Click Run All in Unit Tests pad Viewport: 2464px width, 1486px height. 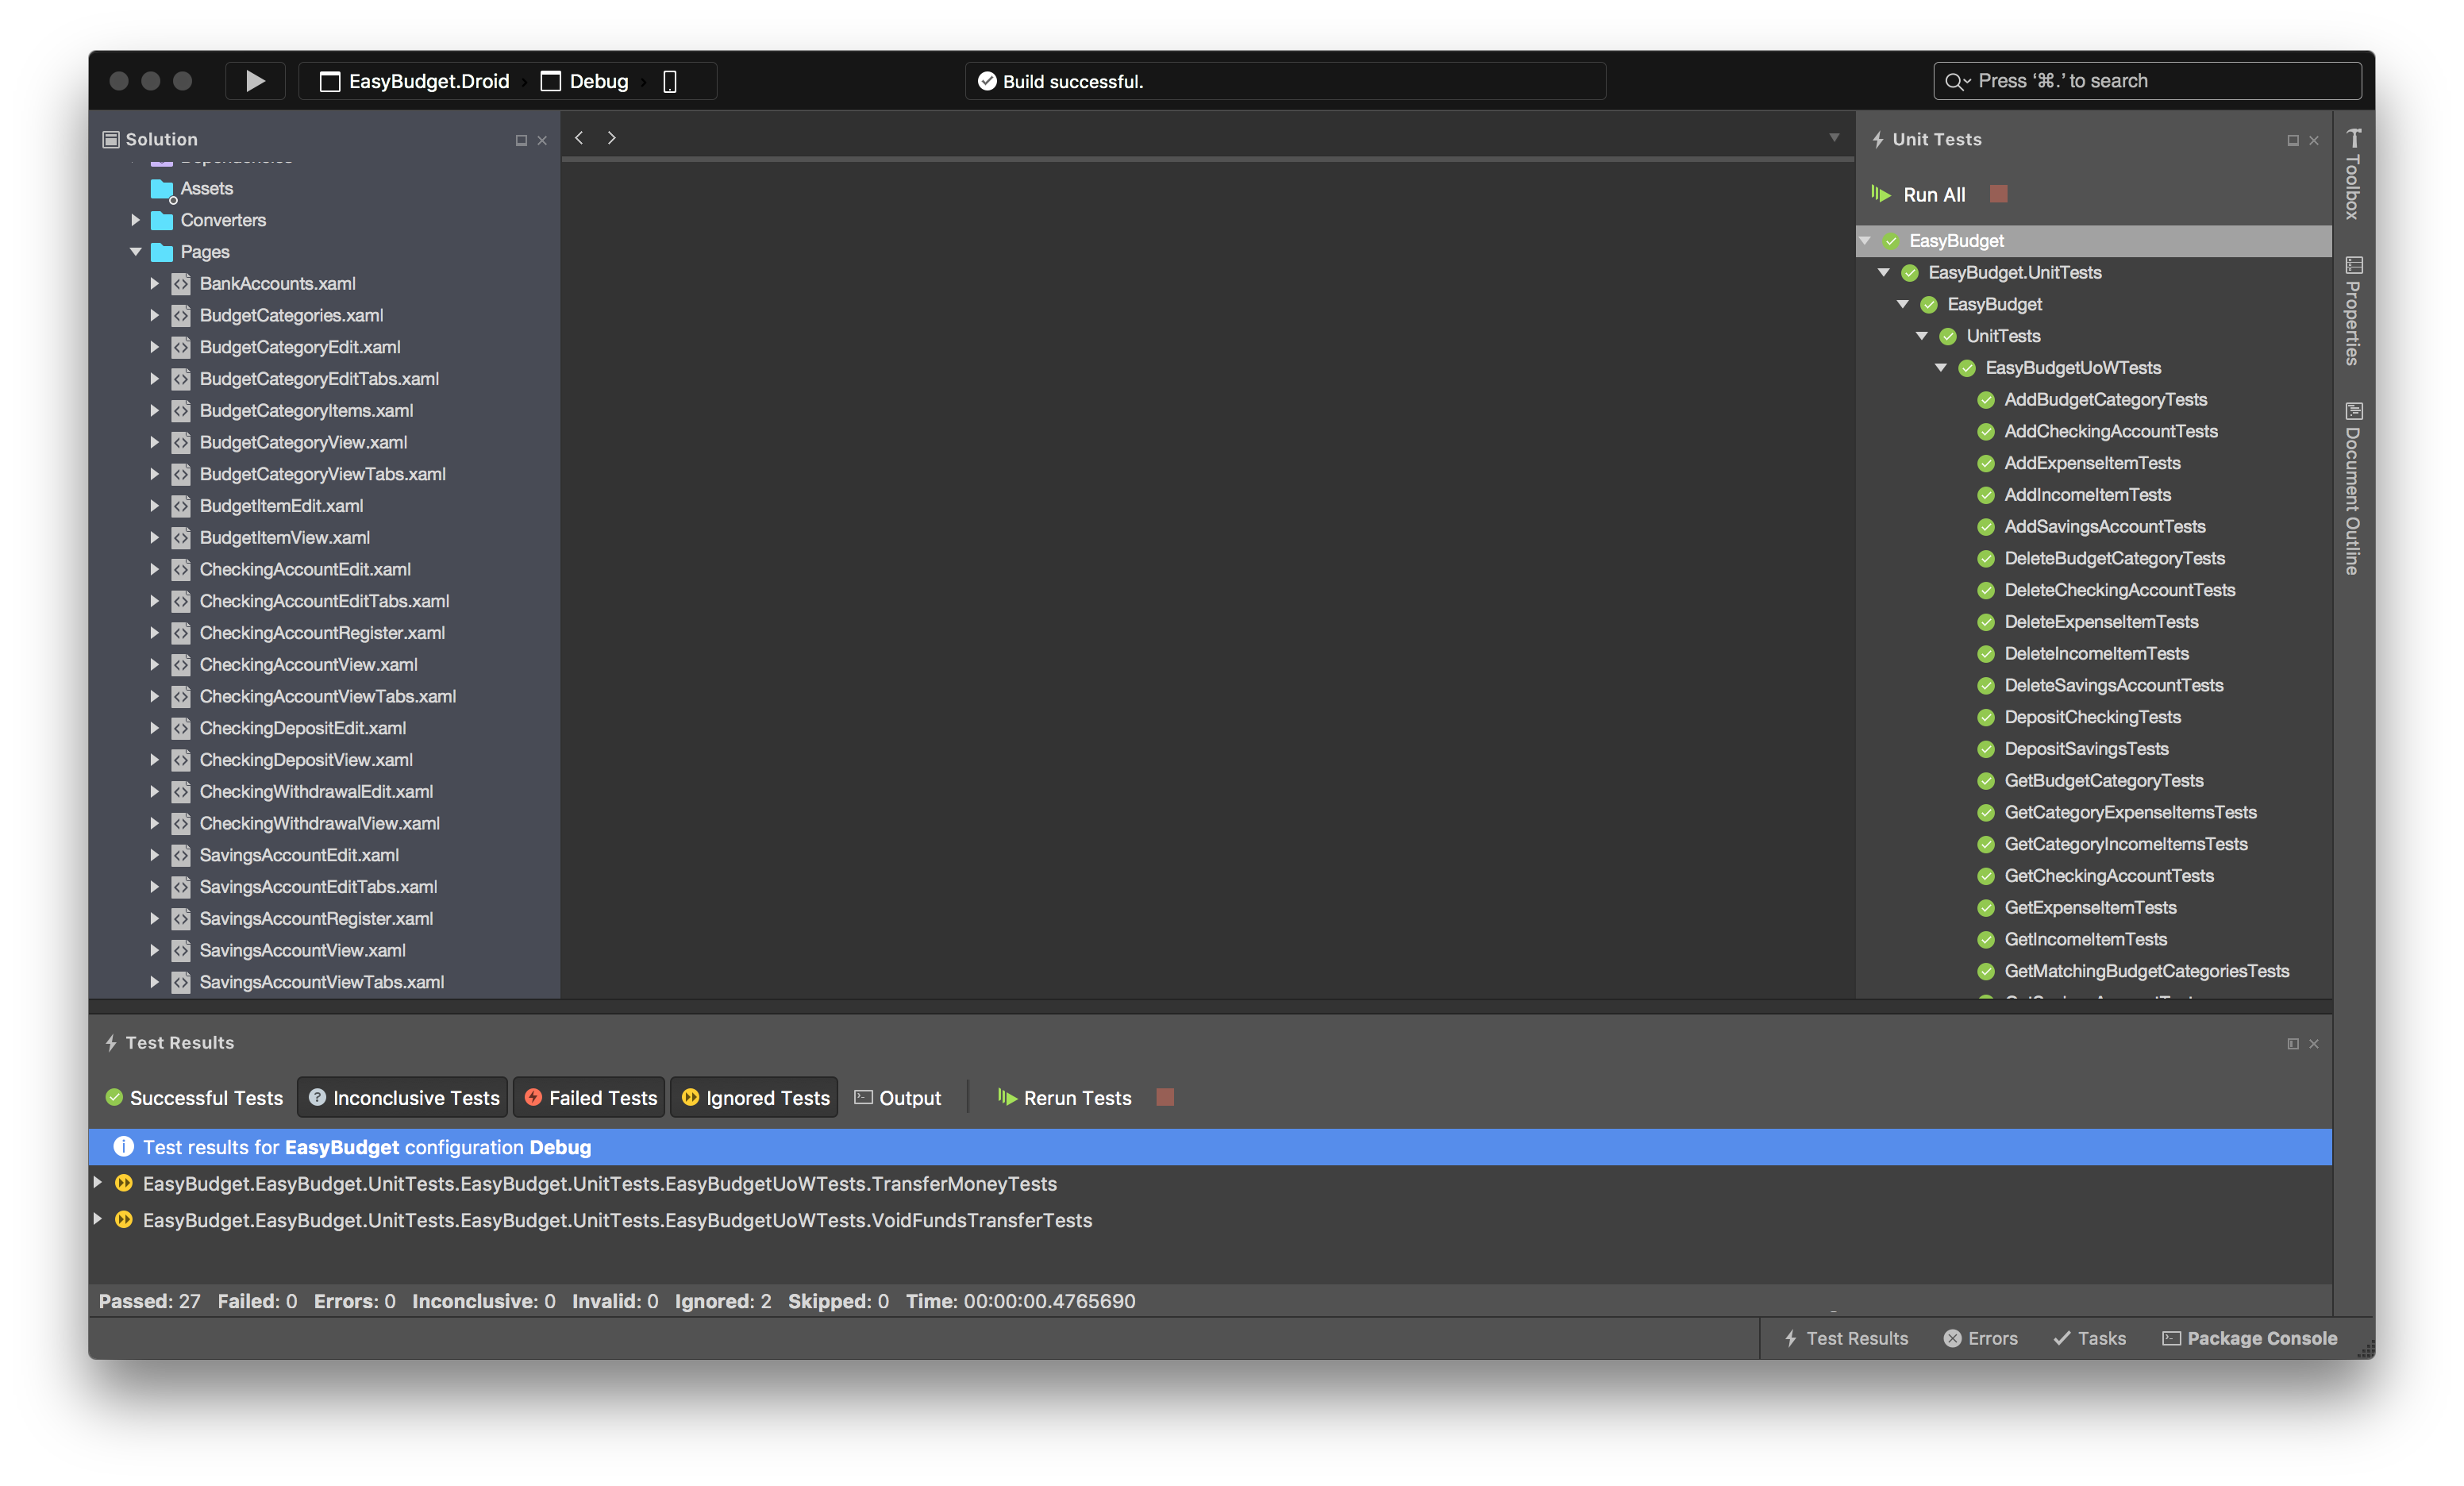[x=1919, y=195]
